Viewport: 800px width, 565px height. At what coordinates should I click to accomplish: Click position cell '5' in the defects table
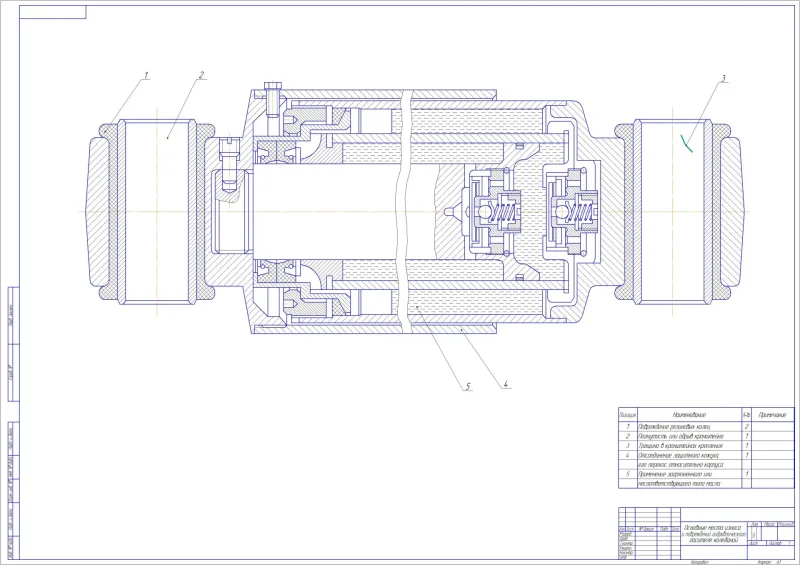coord(628,474)
